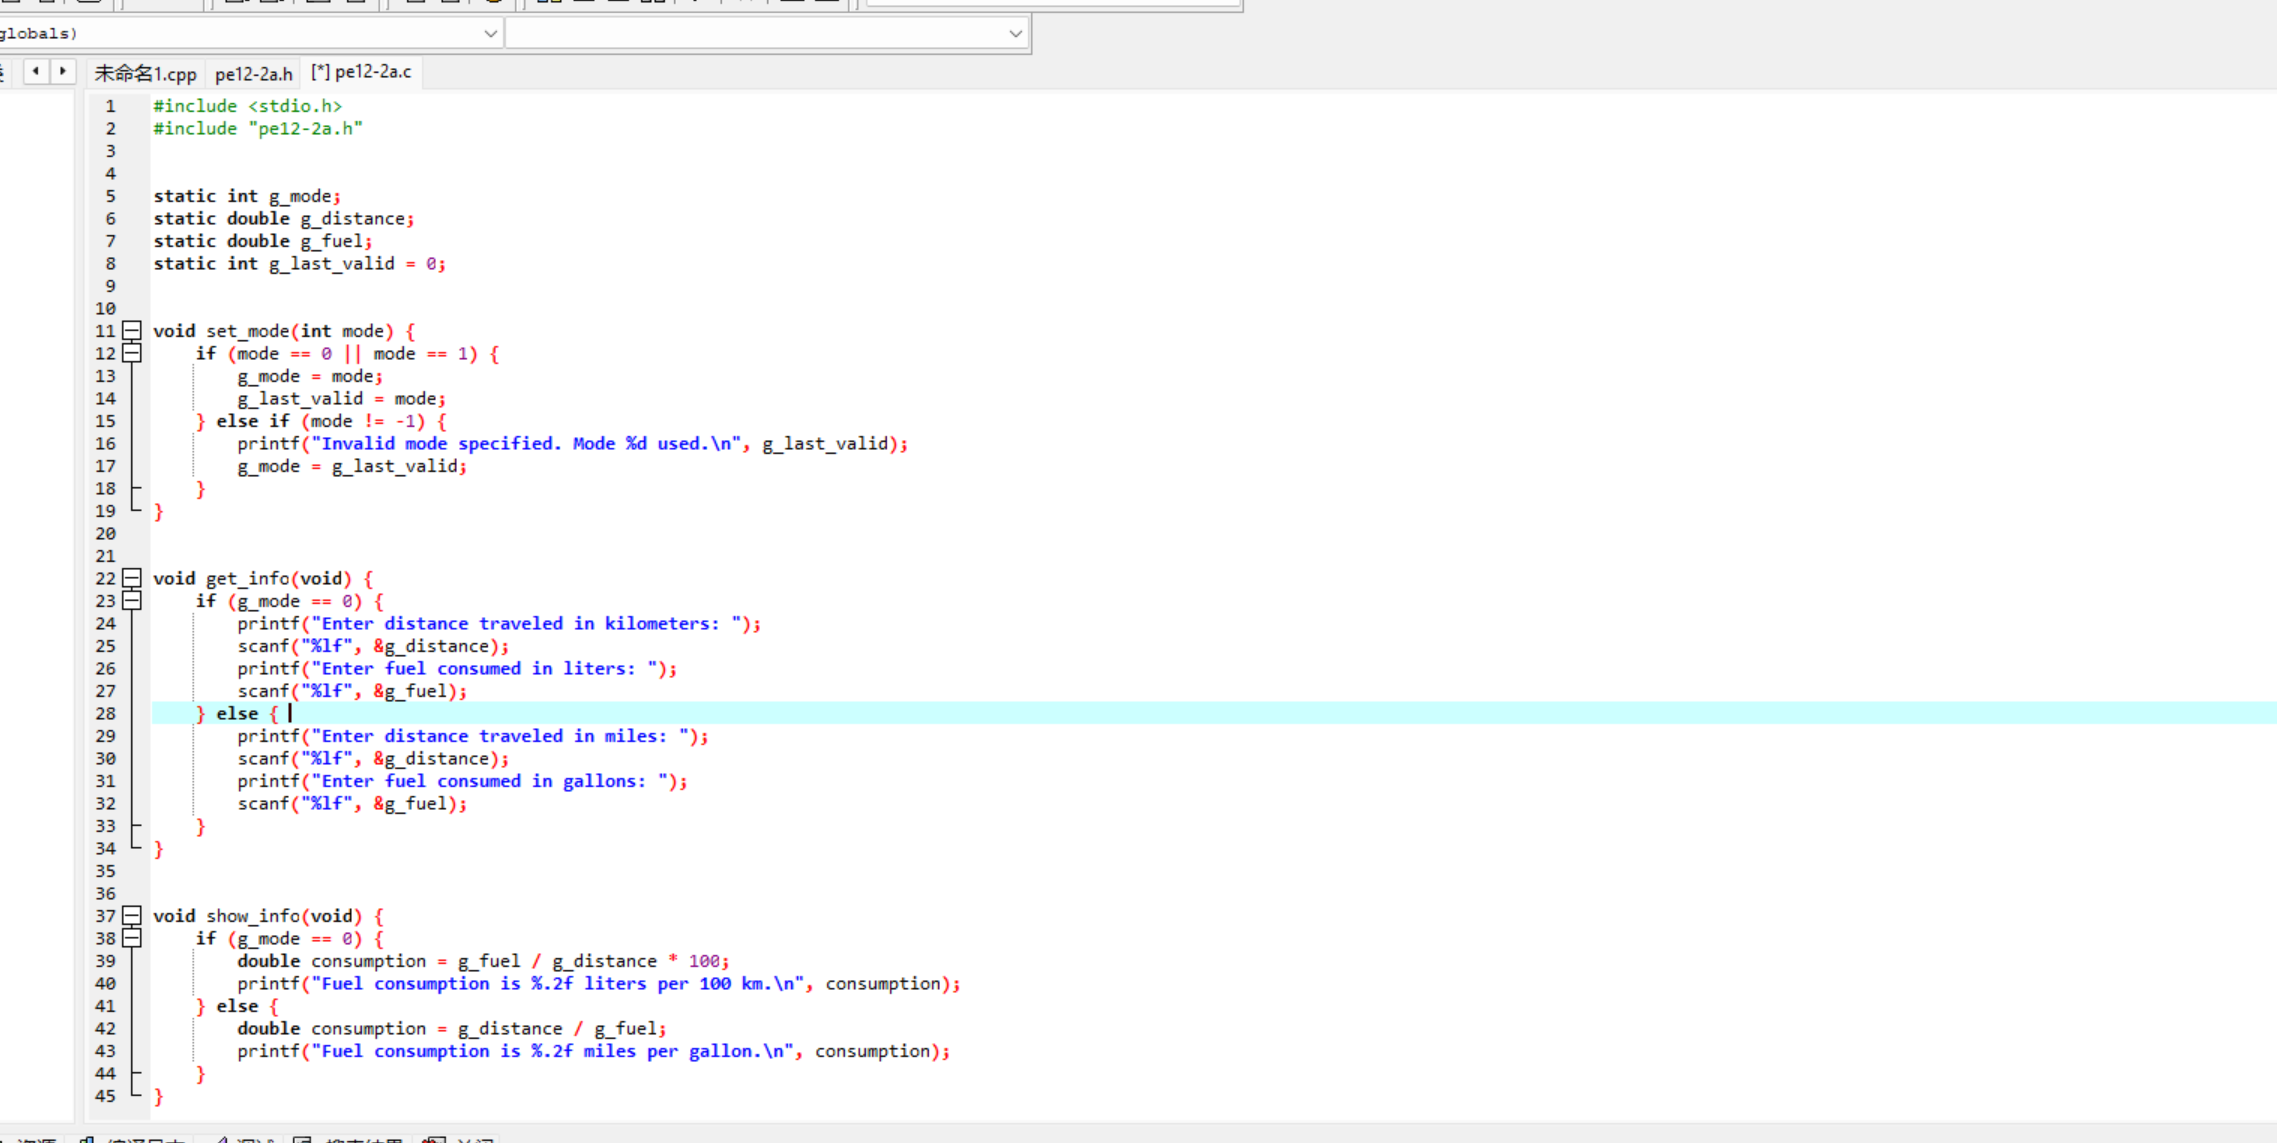Click line number 45 in gutter
Image resolution: width=2277 pixels, height=1143 pixels.
[x=105, y=1096]
